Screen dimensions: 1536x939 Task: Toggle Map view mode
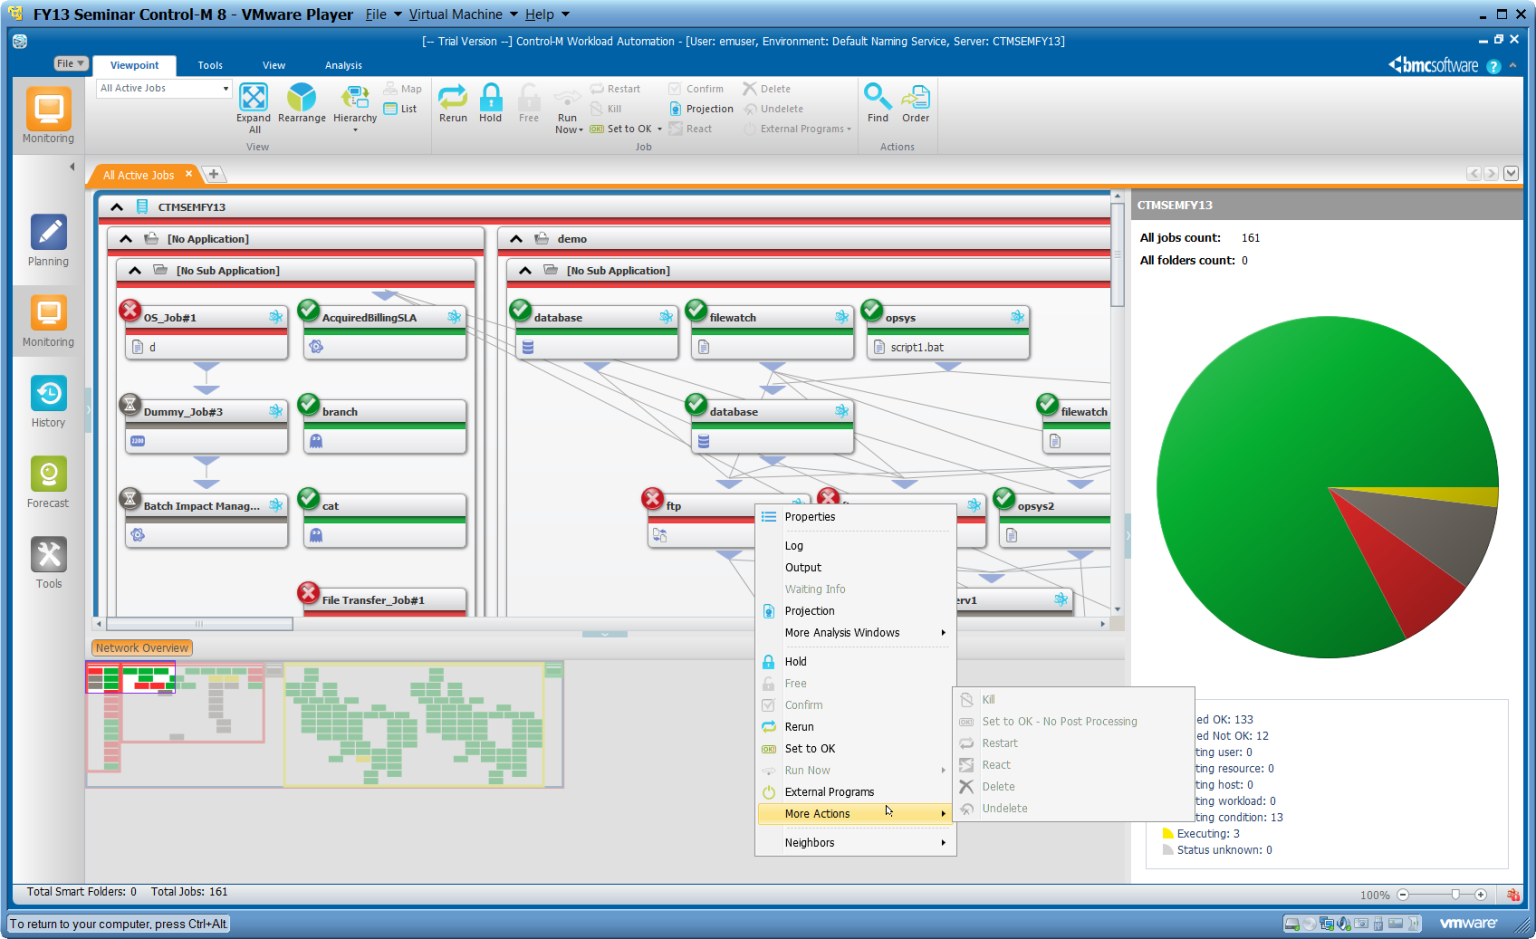[x=402, y=88]
